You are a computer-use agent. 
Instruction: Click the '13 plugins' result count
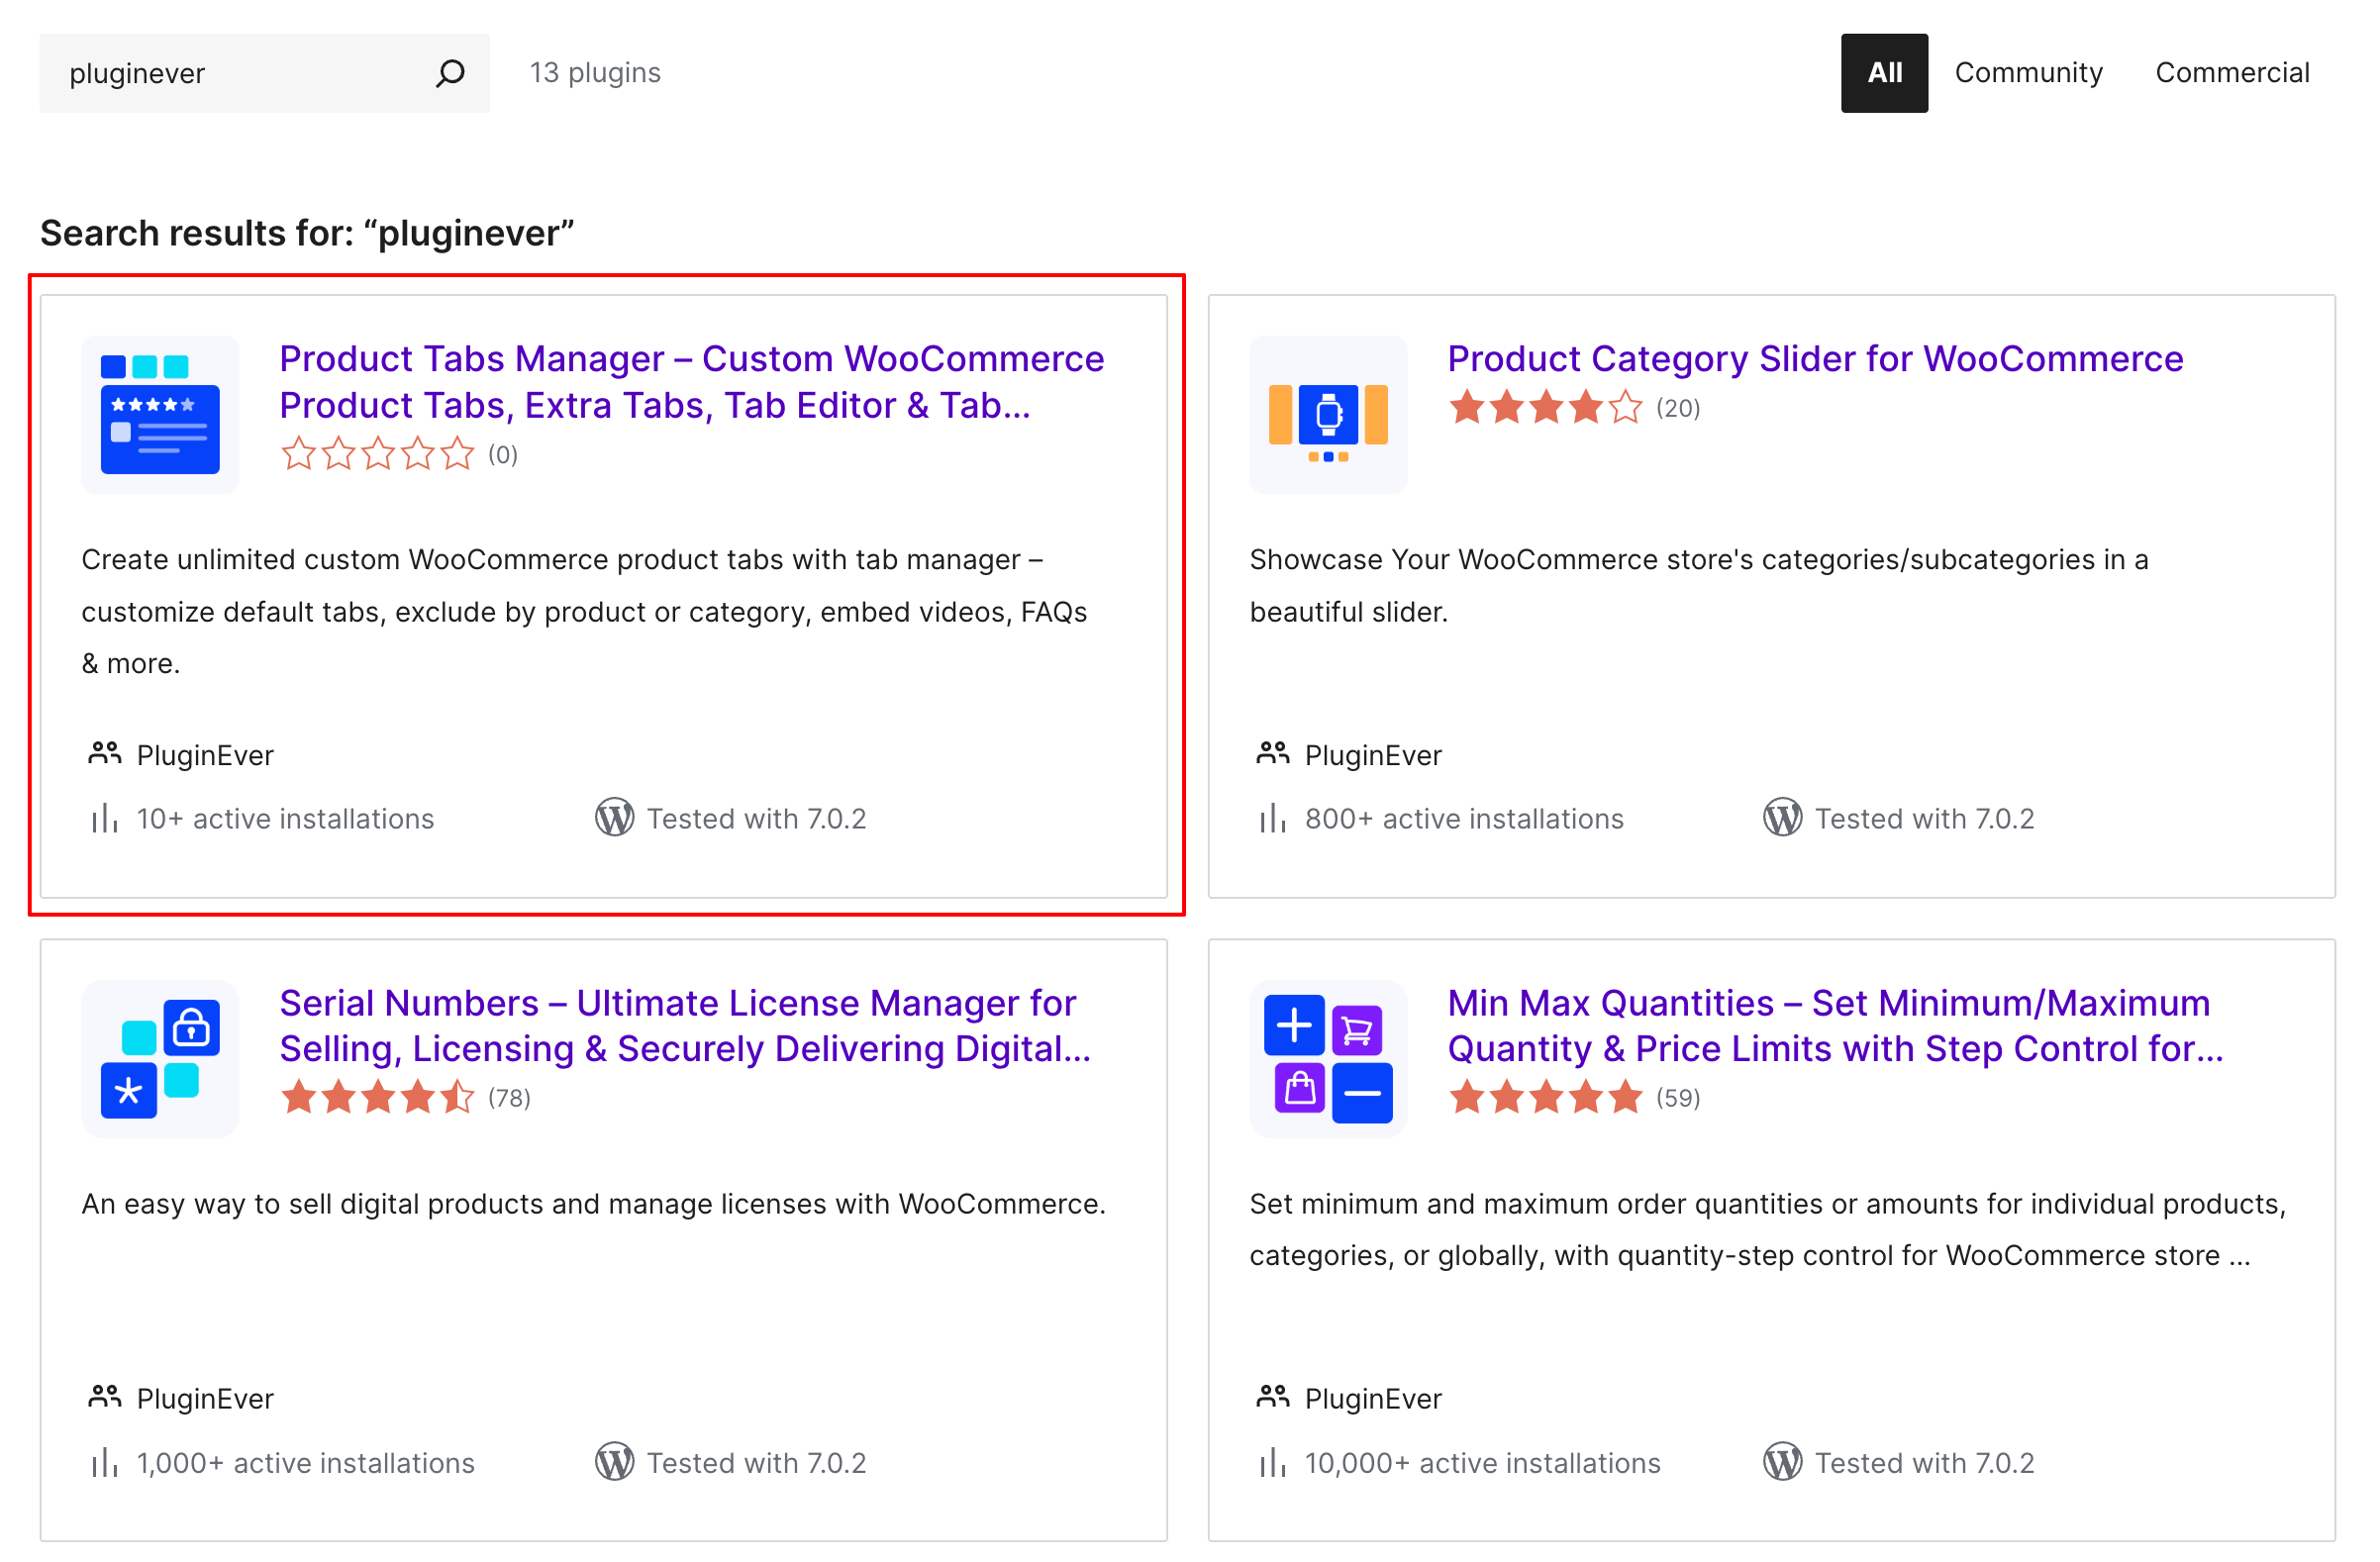(595, 73)
